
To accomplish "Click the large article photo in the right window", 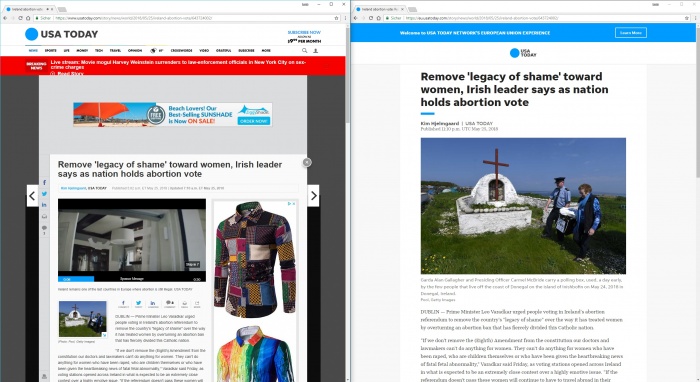I will tap(523, 206).
